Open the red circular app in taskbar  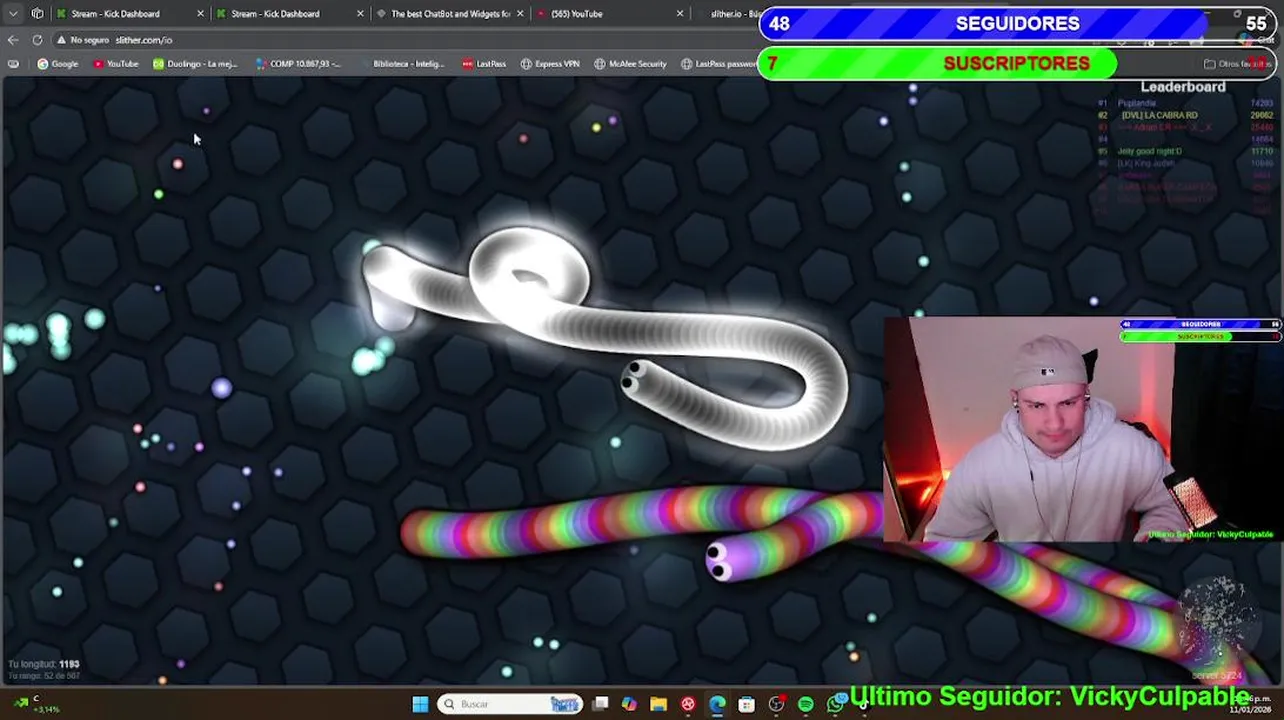tap(688, 705)
